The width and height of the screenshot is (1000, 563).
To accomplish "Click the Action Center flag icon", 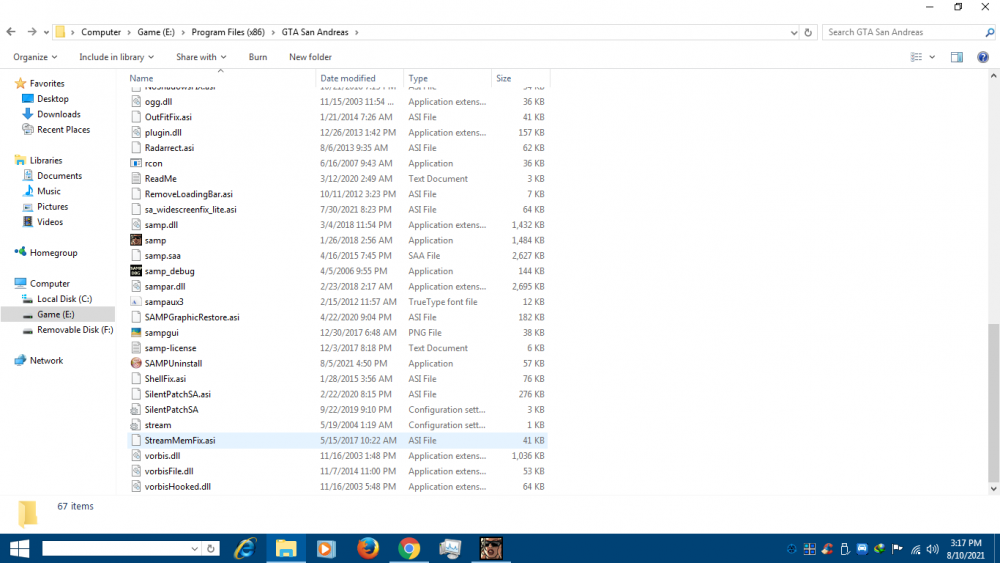I will (x=897, y=549).
